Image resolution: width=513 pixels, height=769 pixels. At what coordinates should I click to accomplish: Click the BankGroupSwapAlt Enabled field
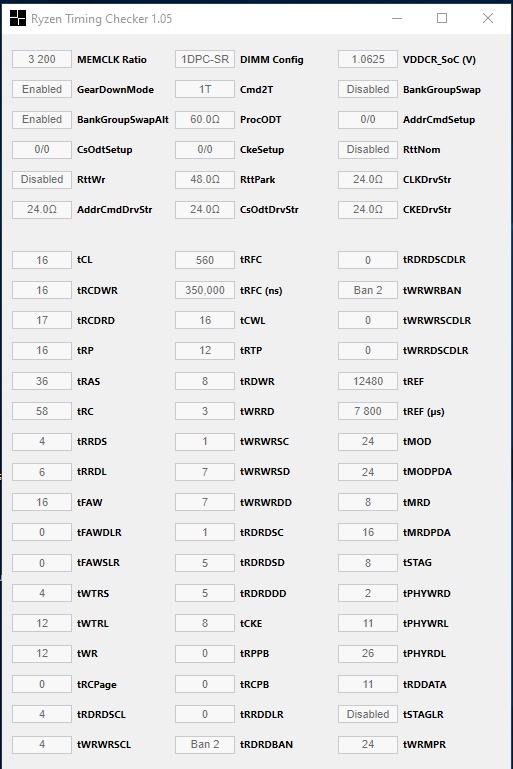42,119
